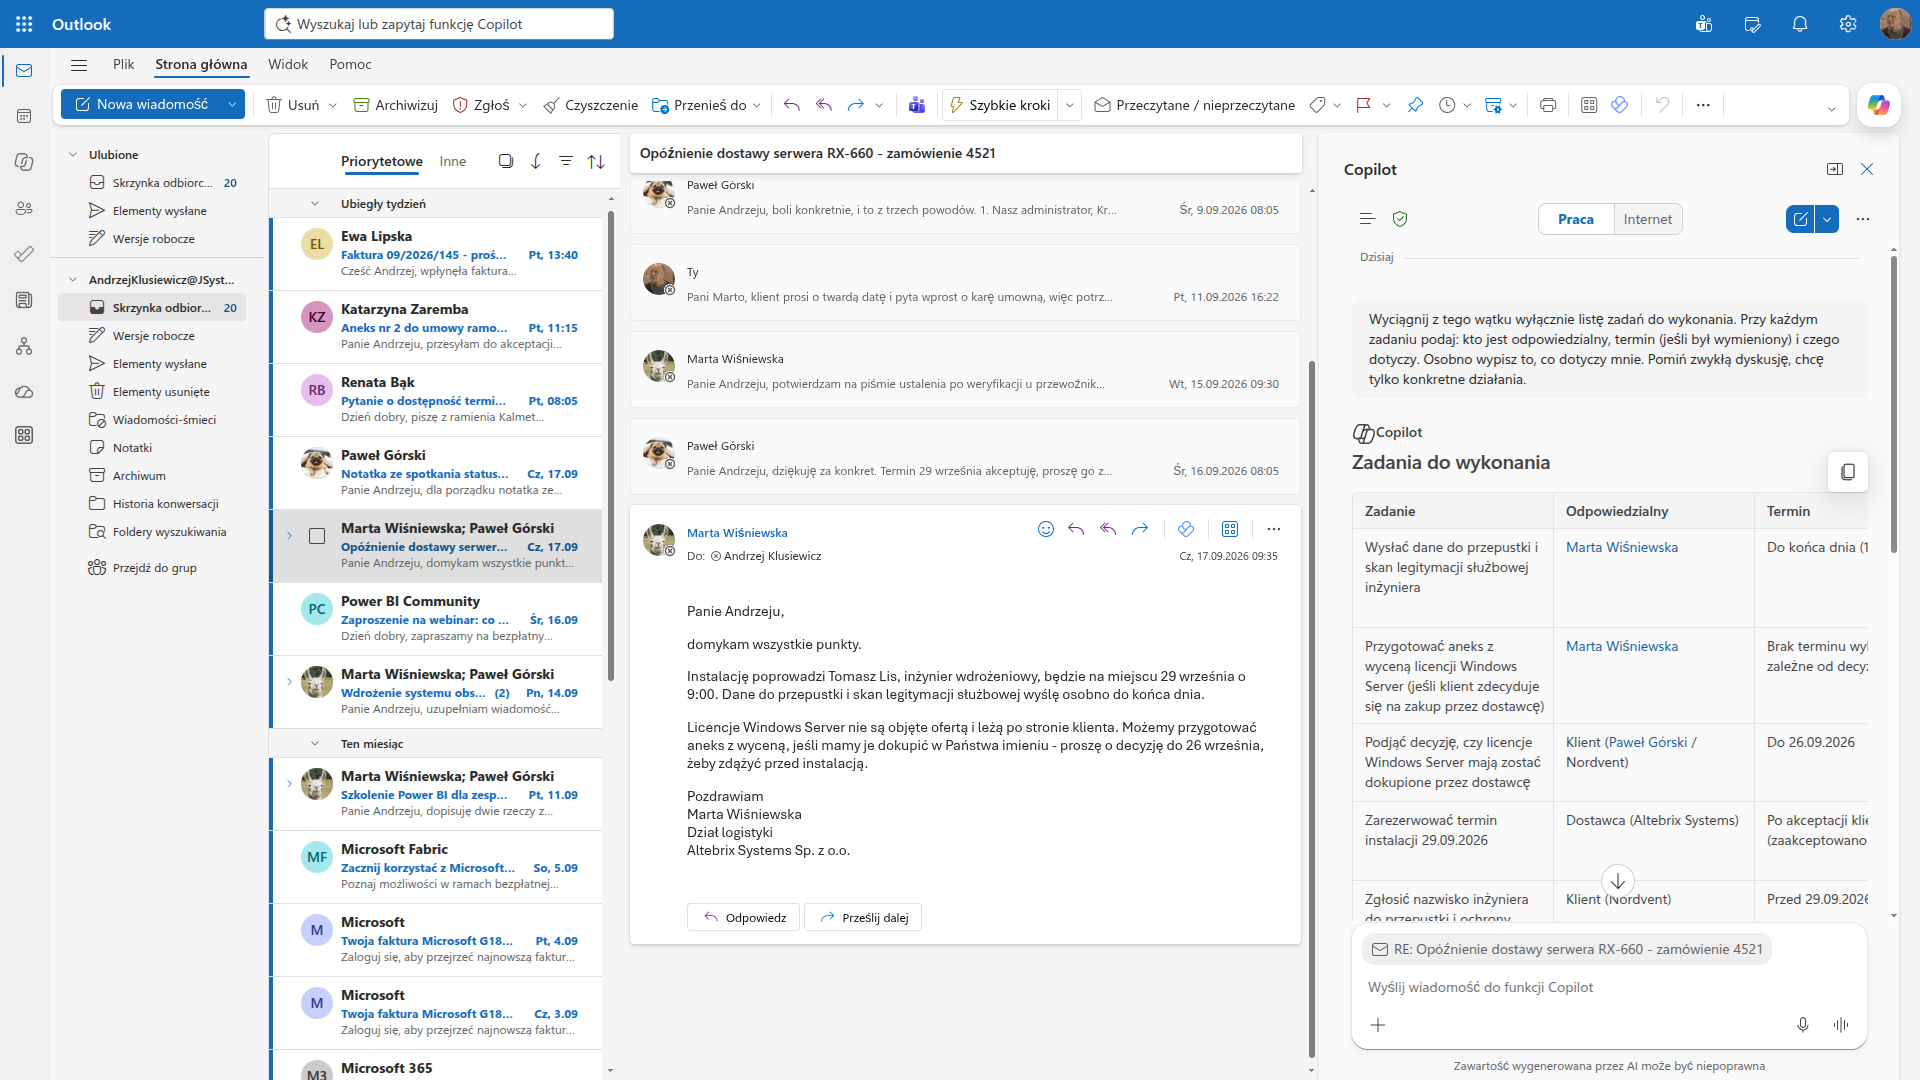
Task: Open Wiadomości-śmieci folder
Action: coord(164,420)
